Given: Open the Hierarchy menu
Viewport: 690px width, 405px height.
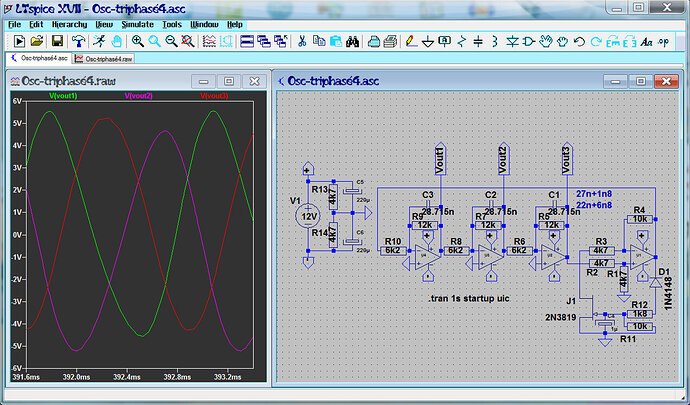Looking at the screenshot, I should pos(70,25).
